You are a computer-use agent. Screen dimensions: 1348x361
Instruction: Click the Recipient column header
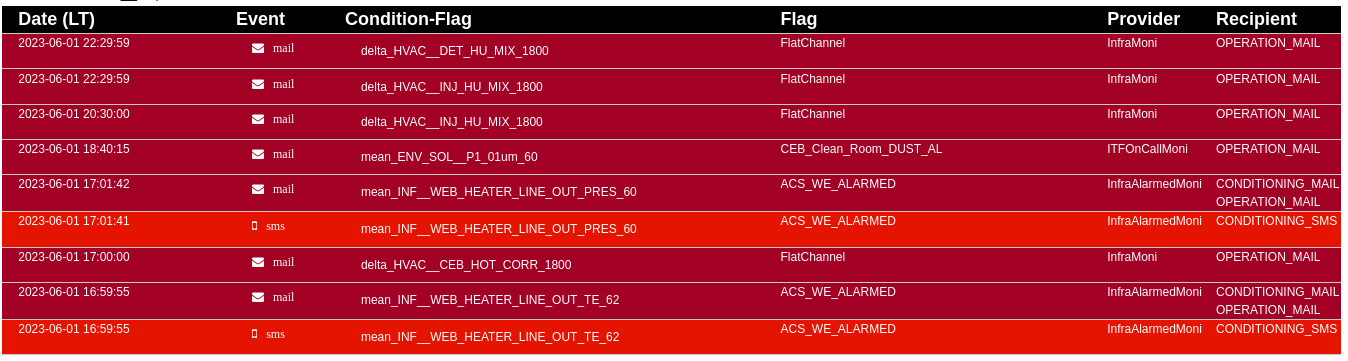pos(1256,19)
